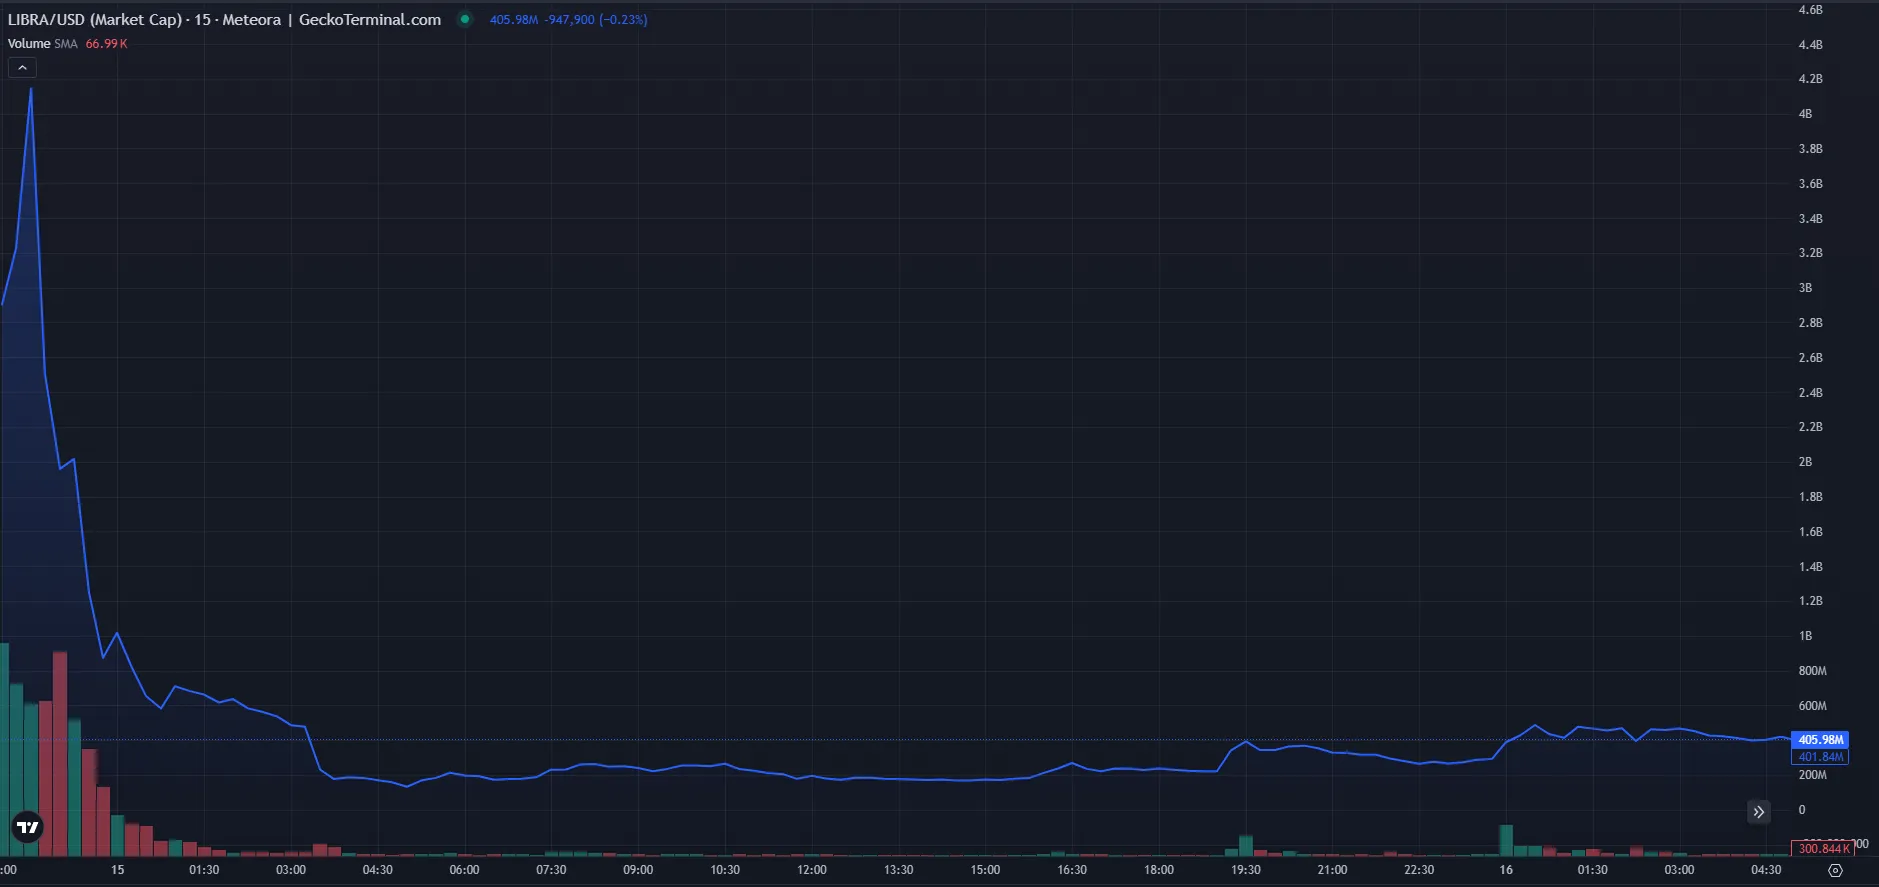
Task: Collapse the indicator legend with the chevron
Action: (22, 68)
